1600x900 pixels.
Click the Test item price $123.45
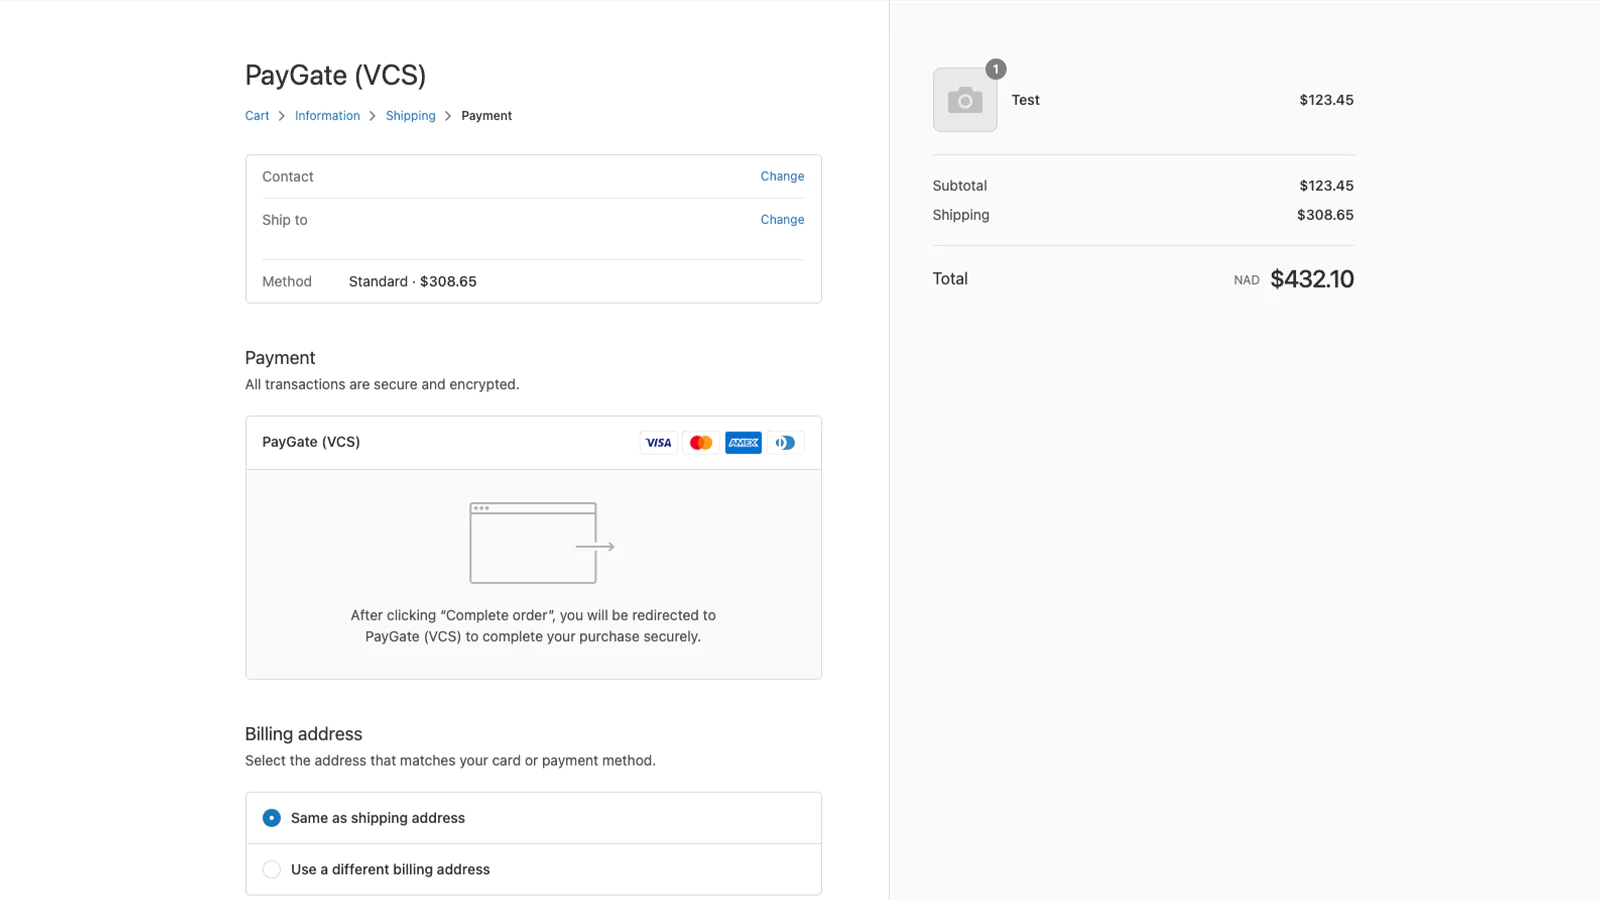coord(1326,100)
